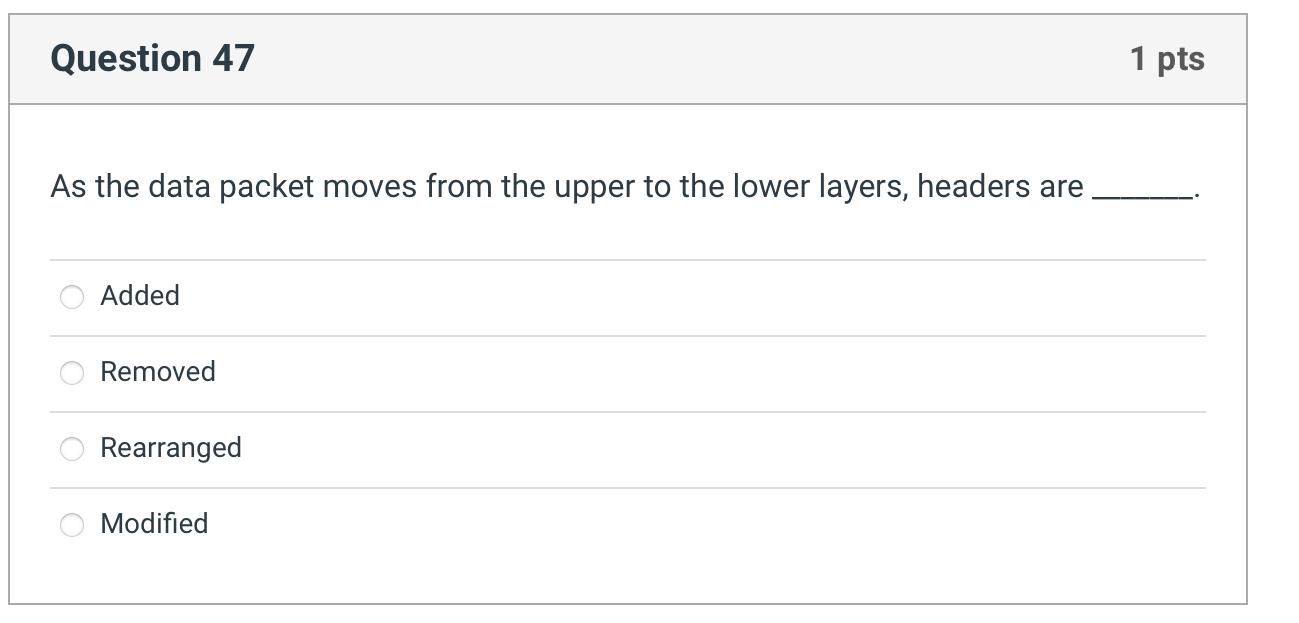Click "As the" at the question start
Viewport: 1299px width, 623px height.
[96, 187]
